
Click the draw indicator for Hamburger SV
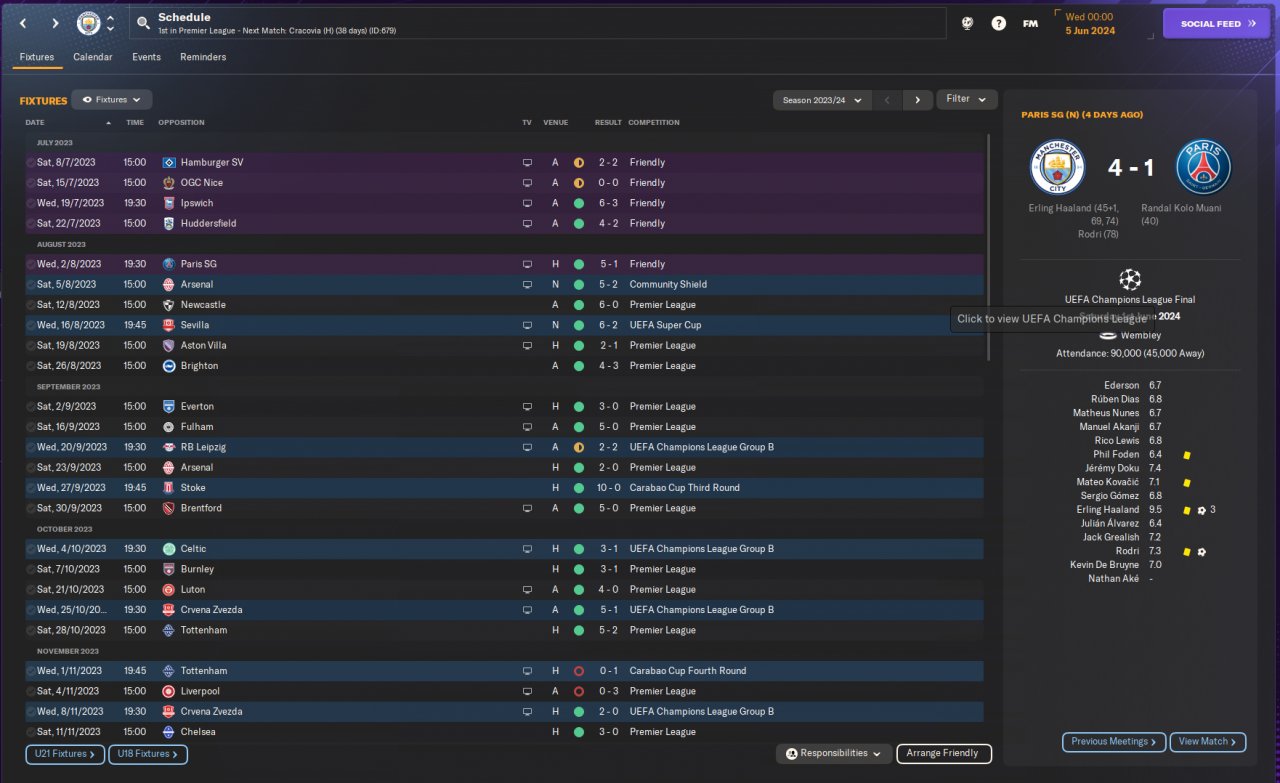(x=578, y=162)
